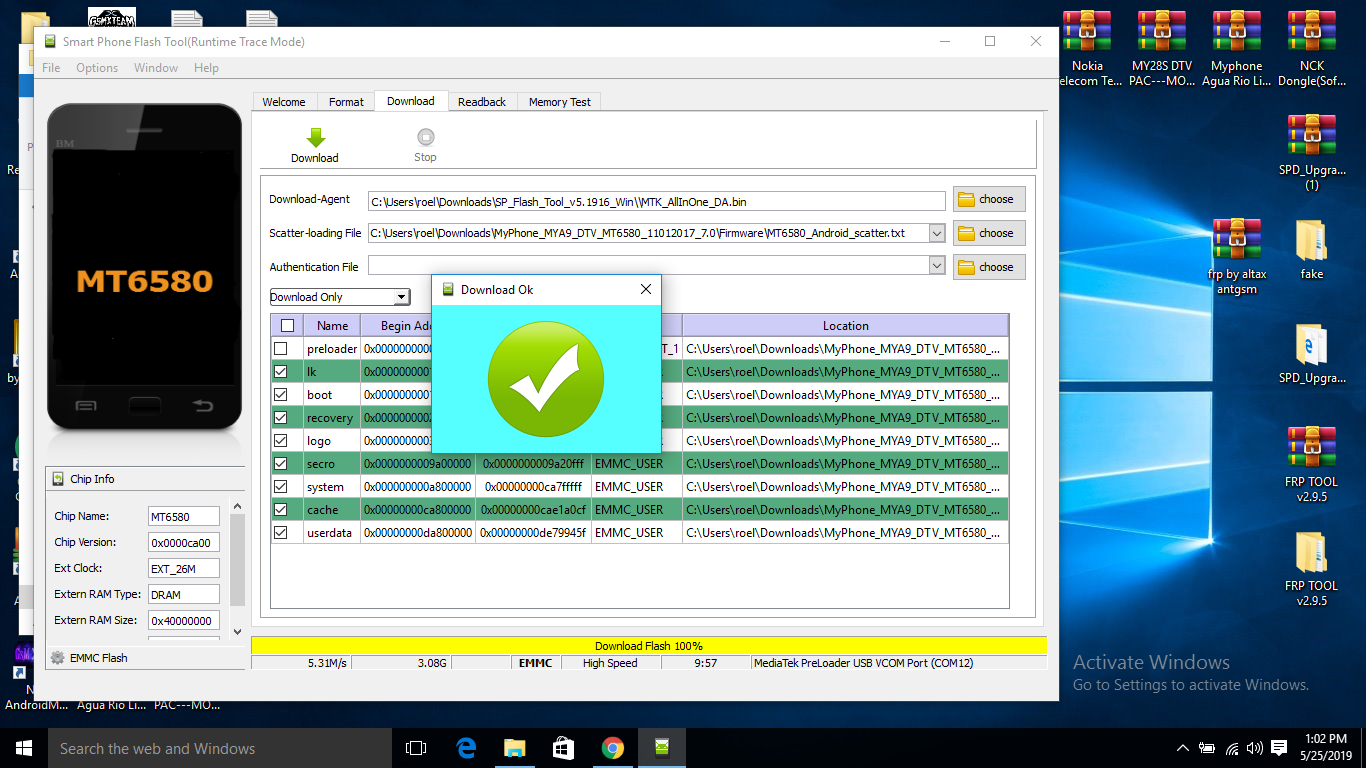Launch Google Chrome from the taskbar

pyautogui.click(x=612, y=748)
